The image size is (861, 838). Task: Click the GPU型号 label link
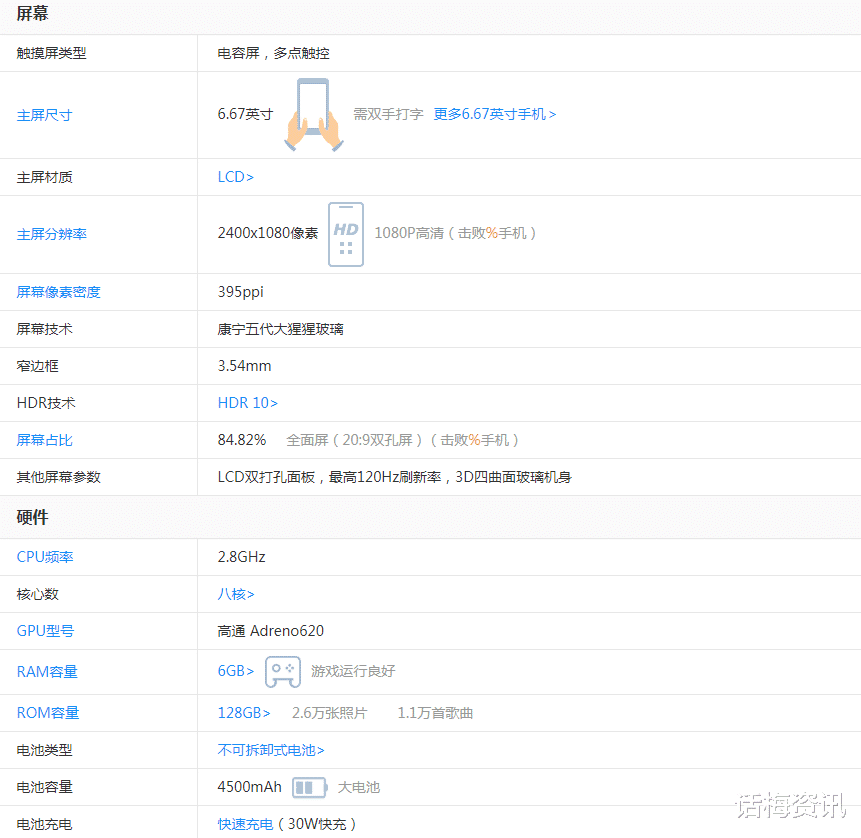(x=44, y=631)
